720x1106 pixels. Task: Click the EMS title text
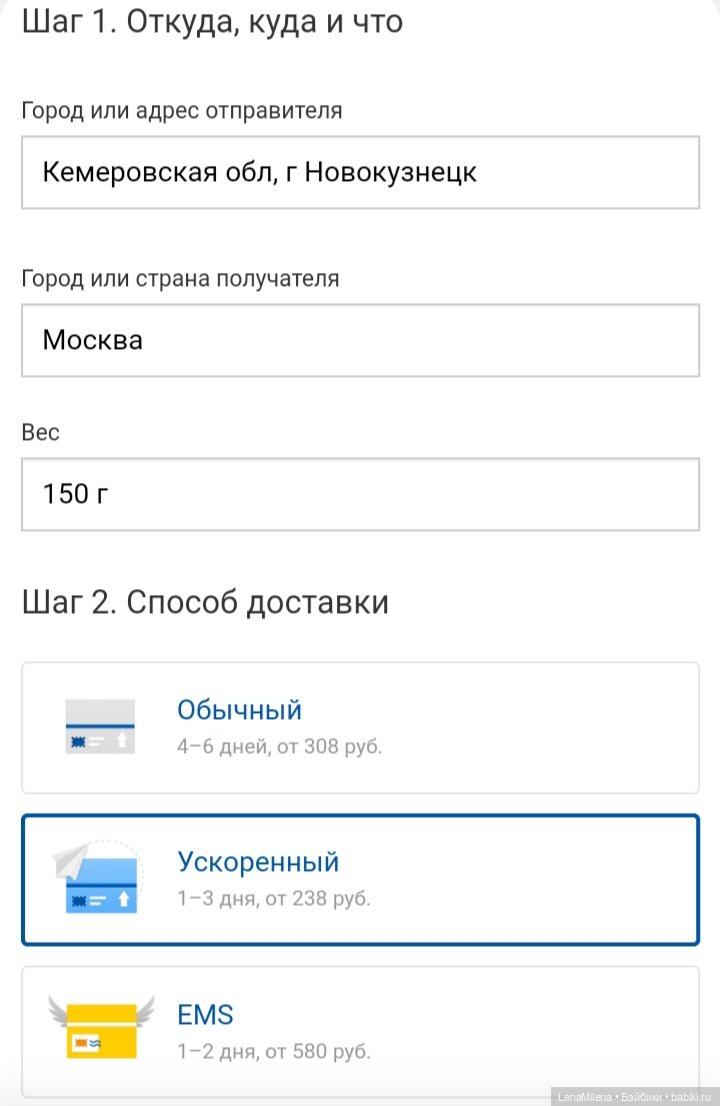coord(205,1015)
